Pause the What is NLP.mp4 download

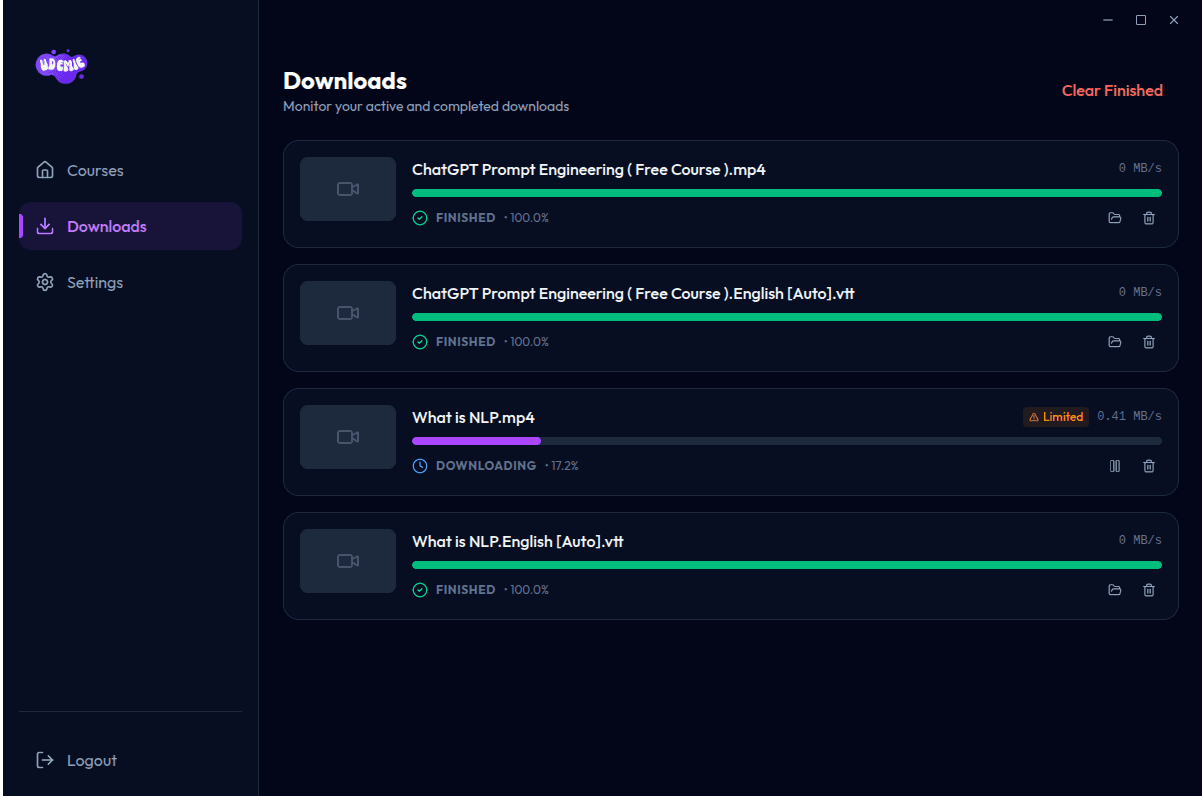tap(1115, 466)
